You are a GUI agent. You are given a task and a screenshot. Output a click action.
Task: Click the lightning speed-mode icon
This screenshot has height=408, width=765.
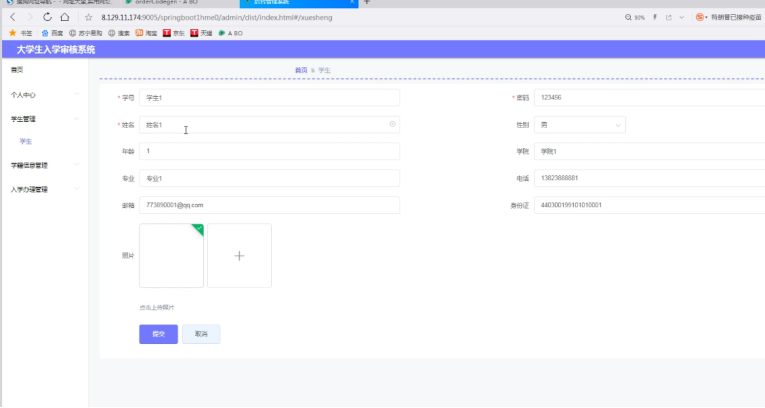point(655,17)
